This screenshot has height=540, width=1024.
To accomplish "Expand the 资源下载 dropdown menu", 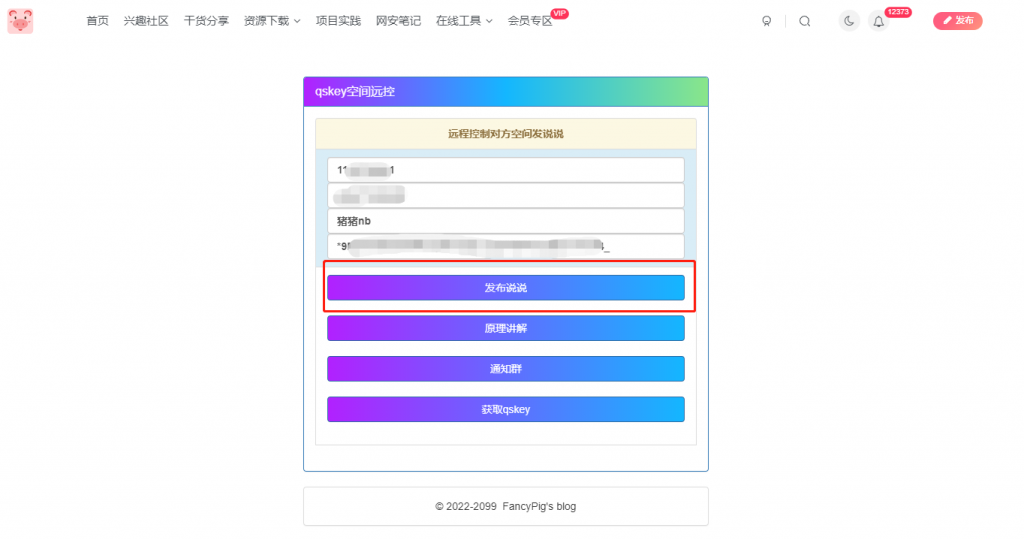I will (271, 21).
